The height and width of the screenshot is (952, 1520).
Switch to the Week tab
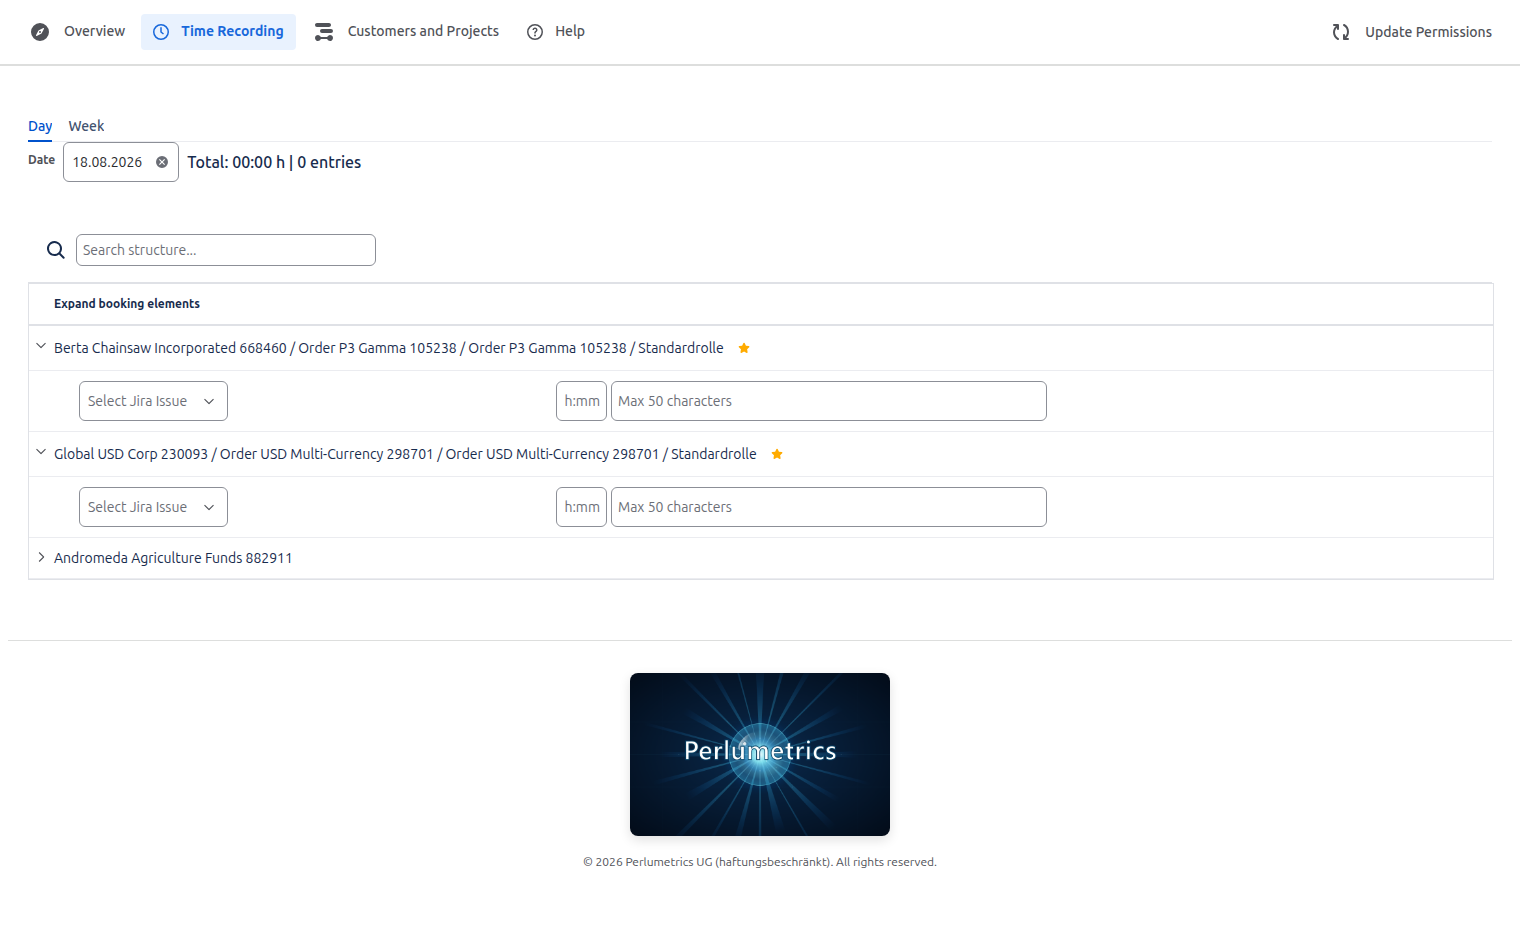(86, 126)
